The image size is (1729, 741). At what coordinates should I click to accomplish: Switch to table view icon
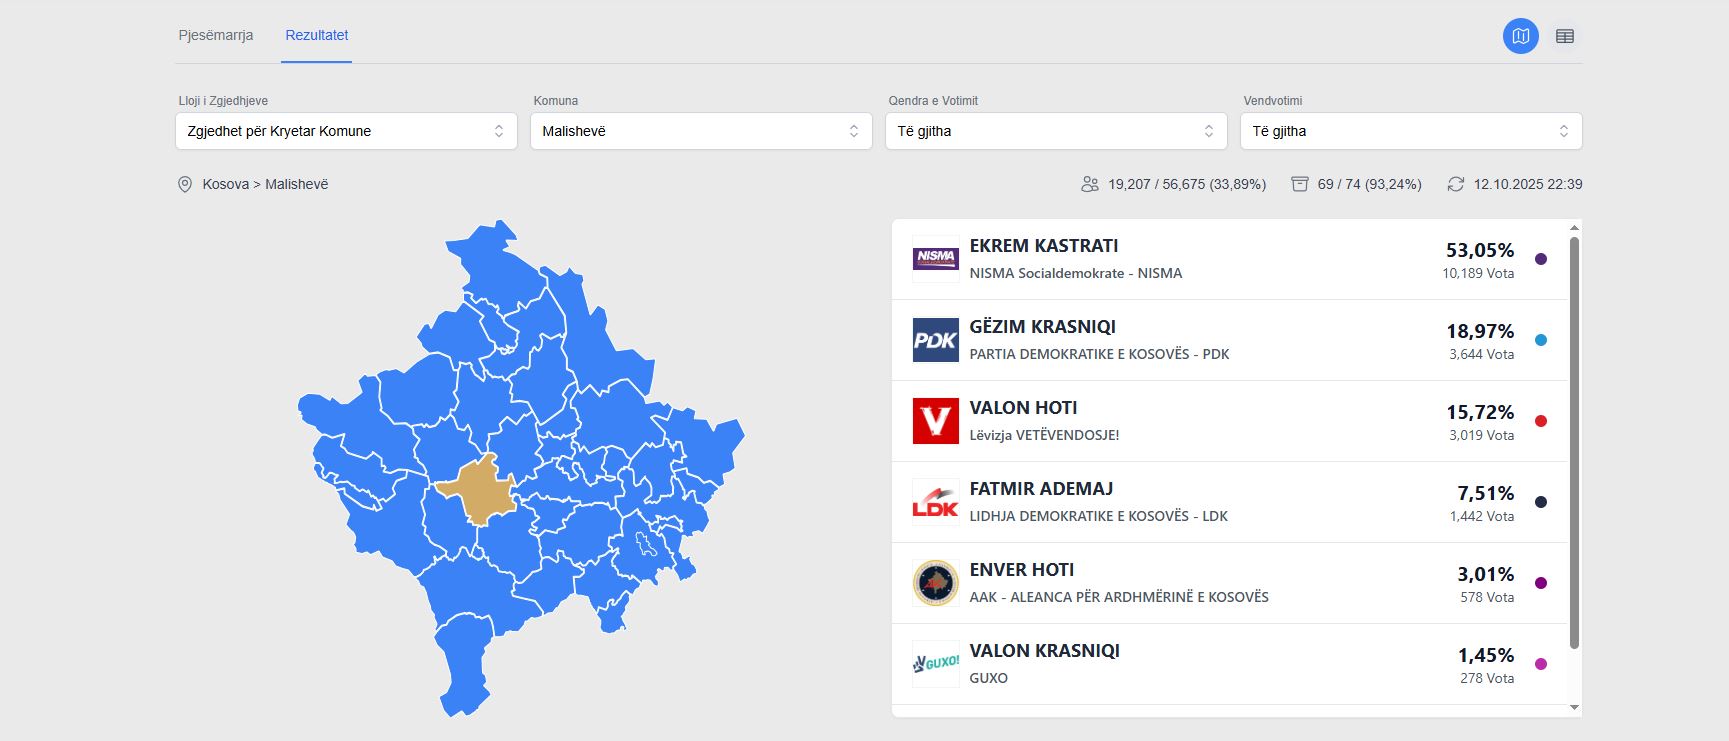point(1564,37)
